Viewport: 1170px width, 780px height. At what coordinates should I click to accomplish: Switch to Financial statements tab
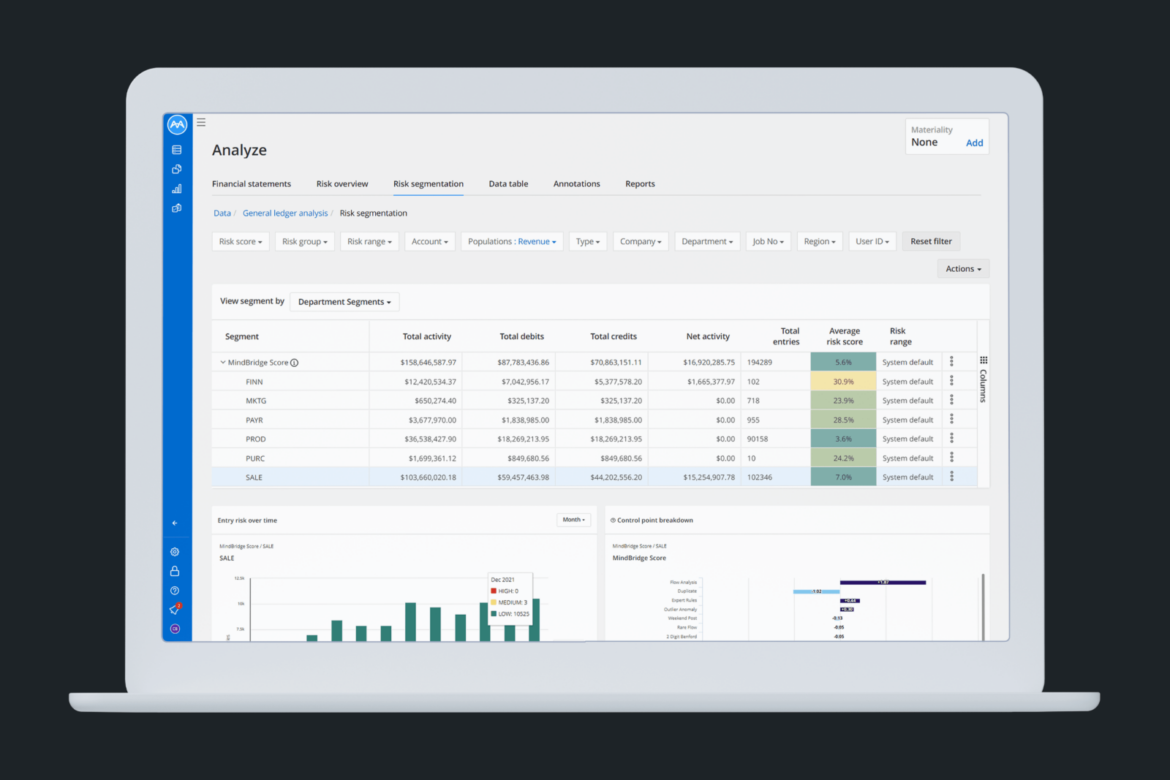tap(251, 184)
